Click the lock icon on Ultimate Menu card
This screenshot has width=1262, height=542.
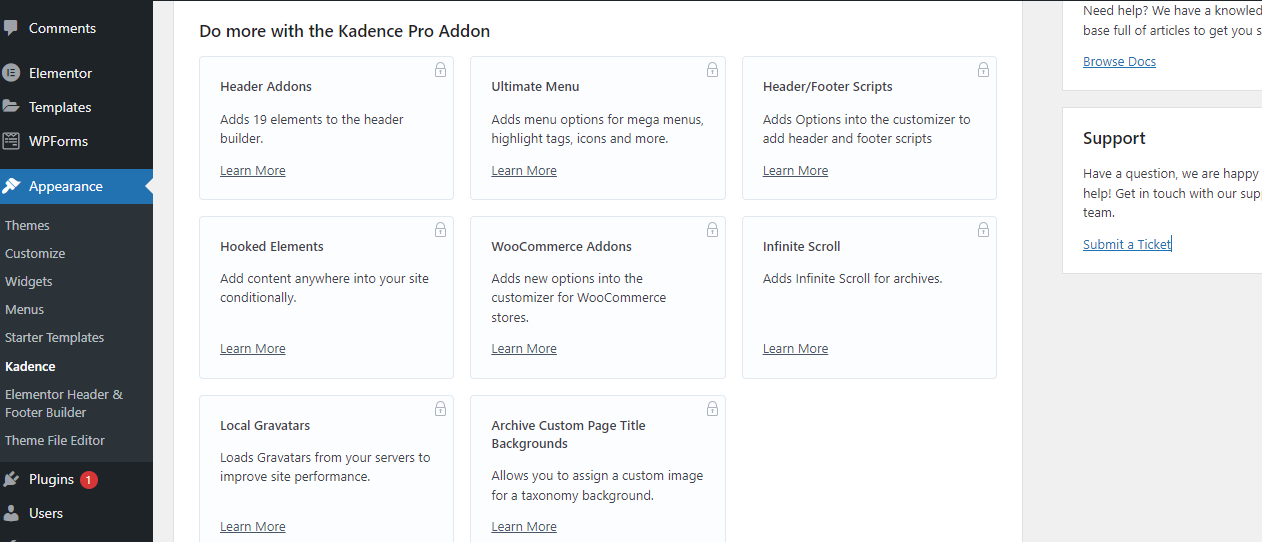712,70
